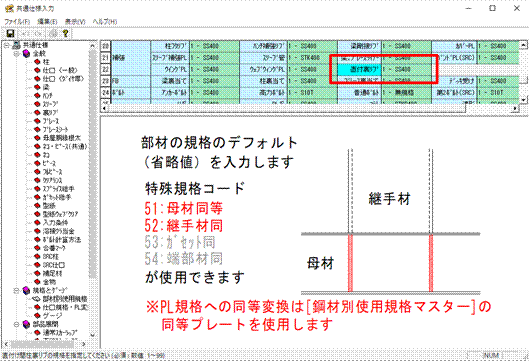530x361 pixels.
Task: Click the greyed-out Print icon in the toolbar
Action: coord(52,33)
